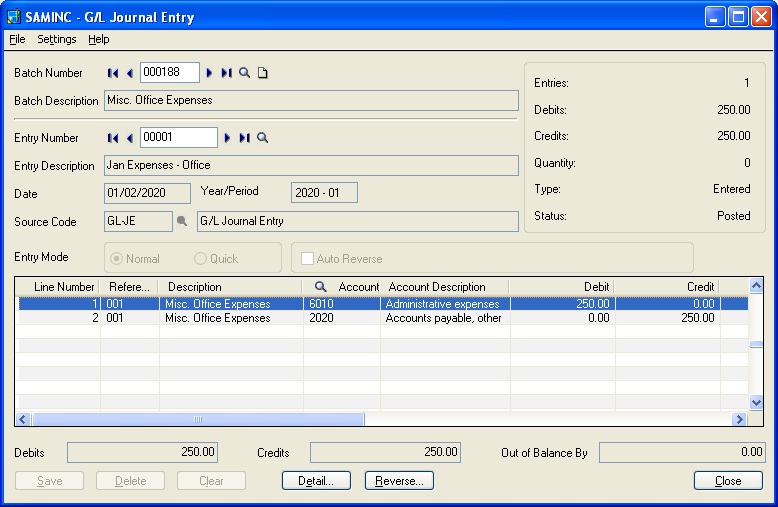Click the Source Code field
The image size is (778, 507).
coord(138,221)
